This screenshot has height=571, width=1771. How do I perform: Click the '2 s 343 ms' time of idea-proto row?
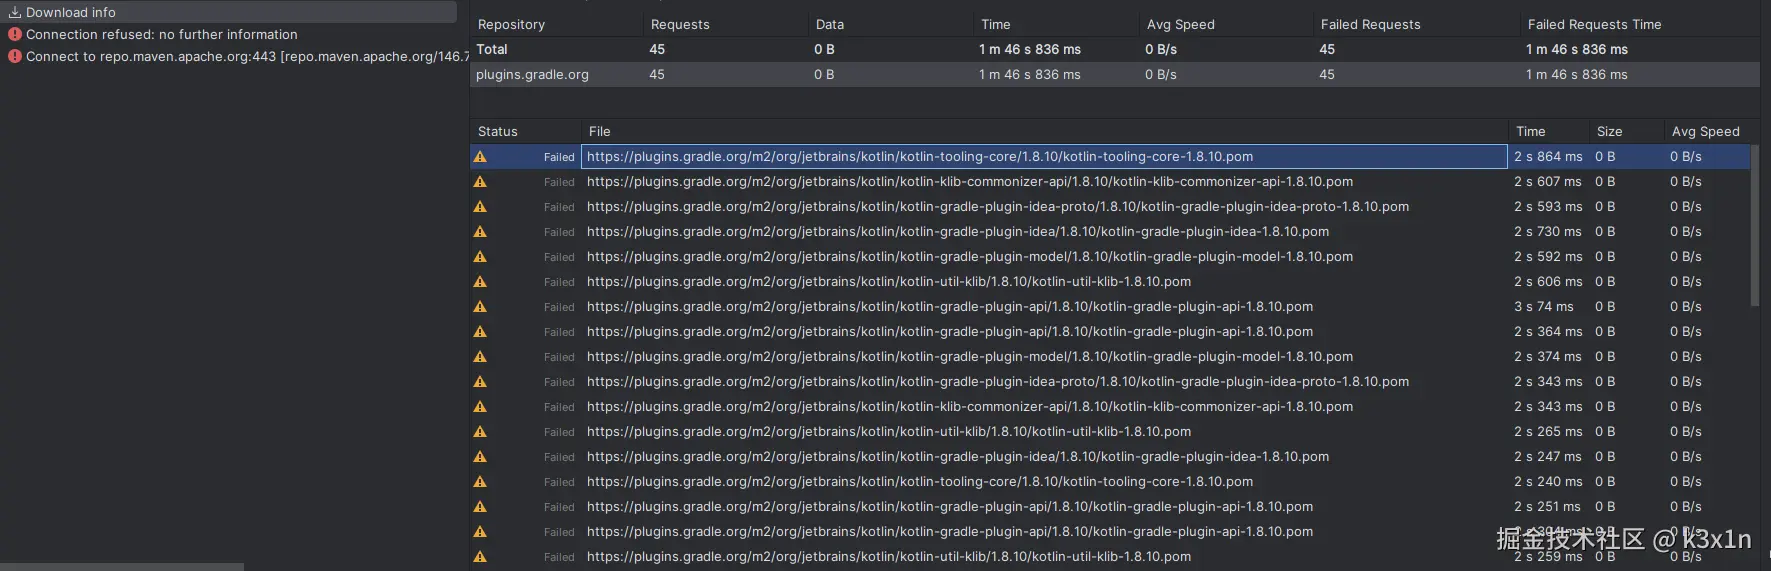[1548, 382]
